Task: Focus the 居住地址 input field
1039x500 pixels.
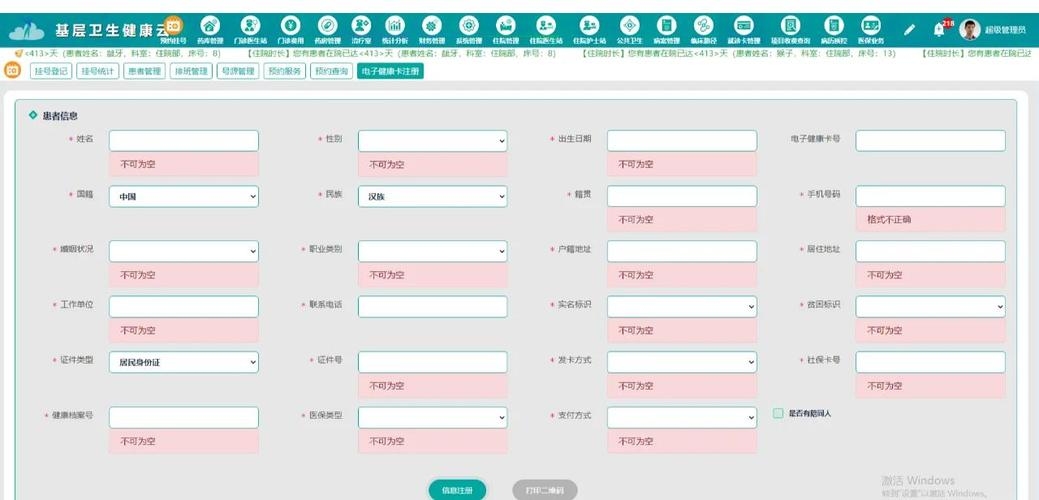Action: 930,251
